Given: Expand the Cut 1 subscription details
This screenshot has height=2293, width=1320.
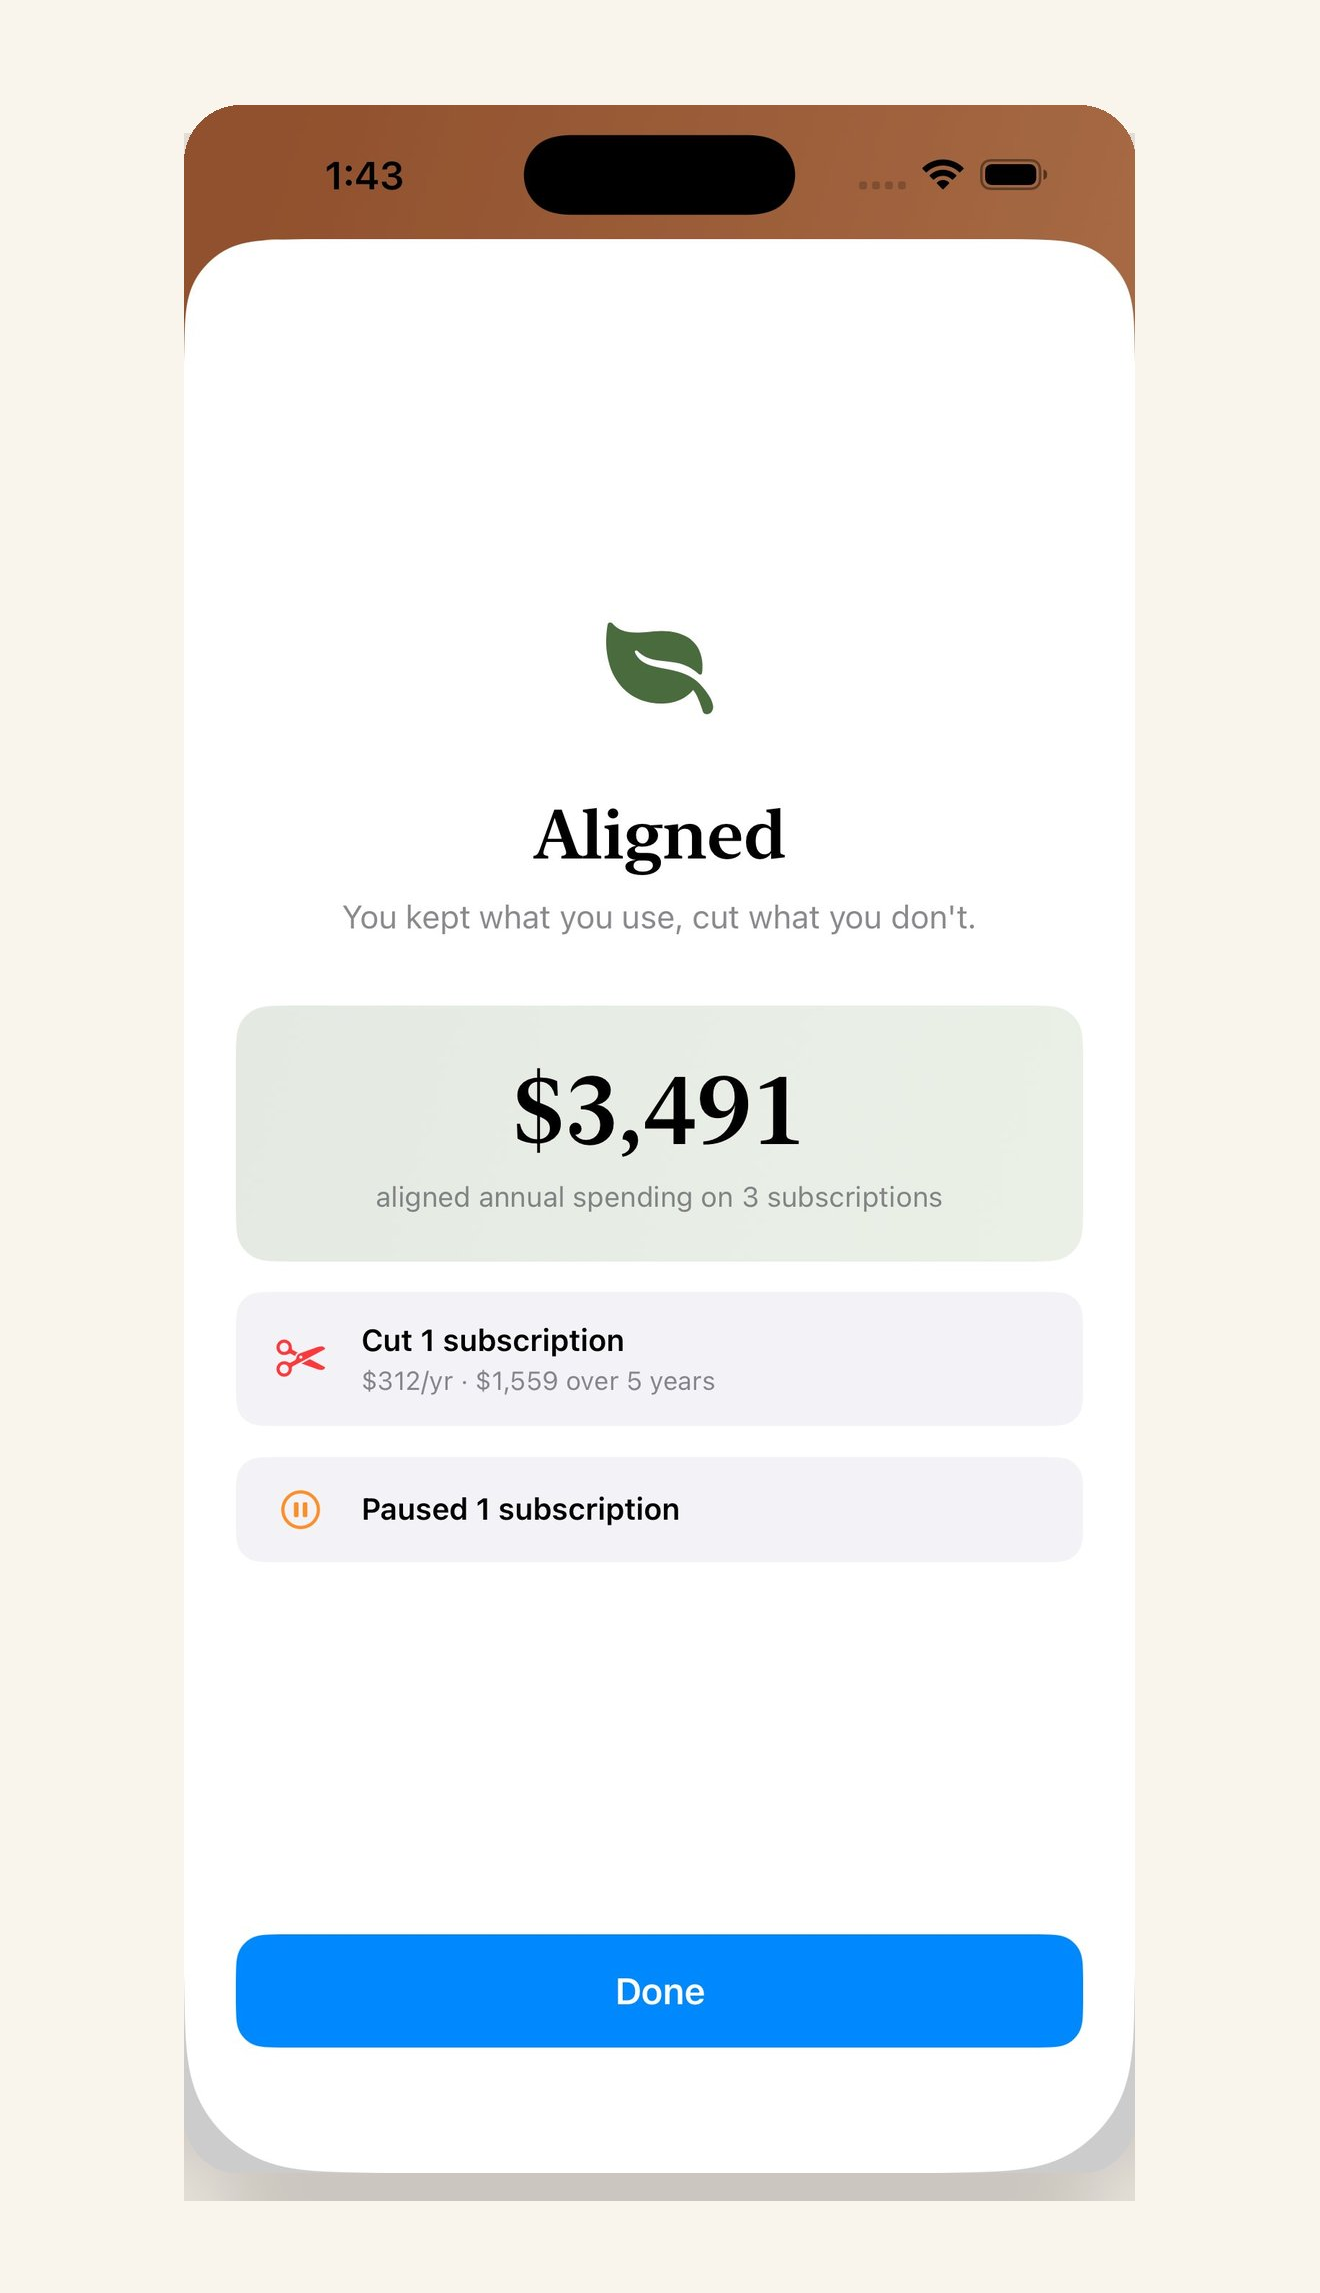Looking at the screenshot, I should tap(659, 1358).
